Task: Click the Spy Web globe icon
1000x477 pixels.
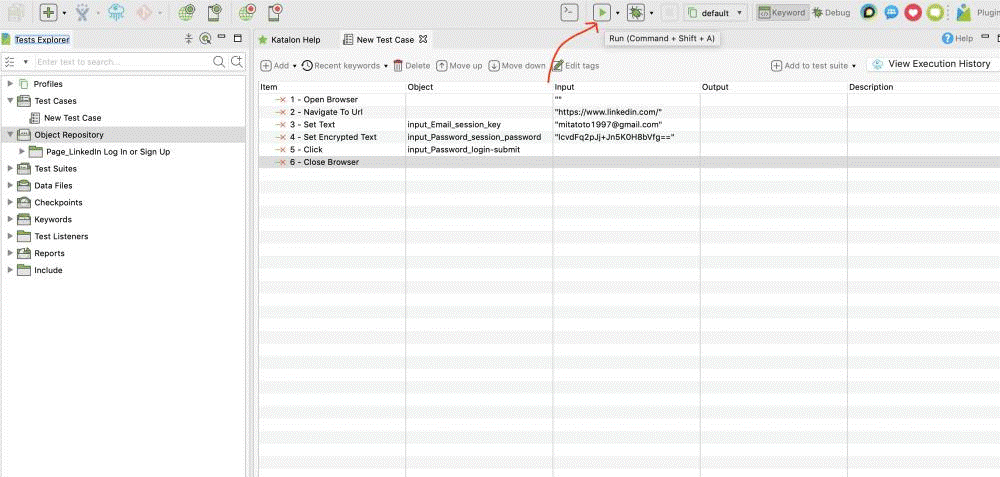Action: click(x=186, y=12)
